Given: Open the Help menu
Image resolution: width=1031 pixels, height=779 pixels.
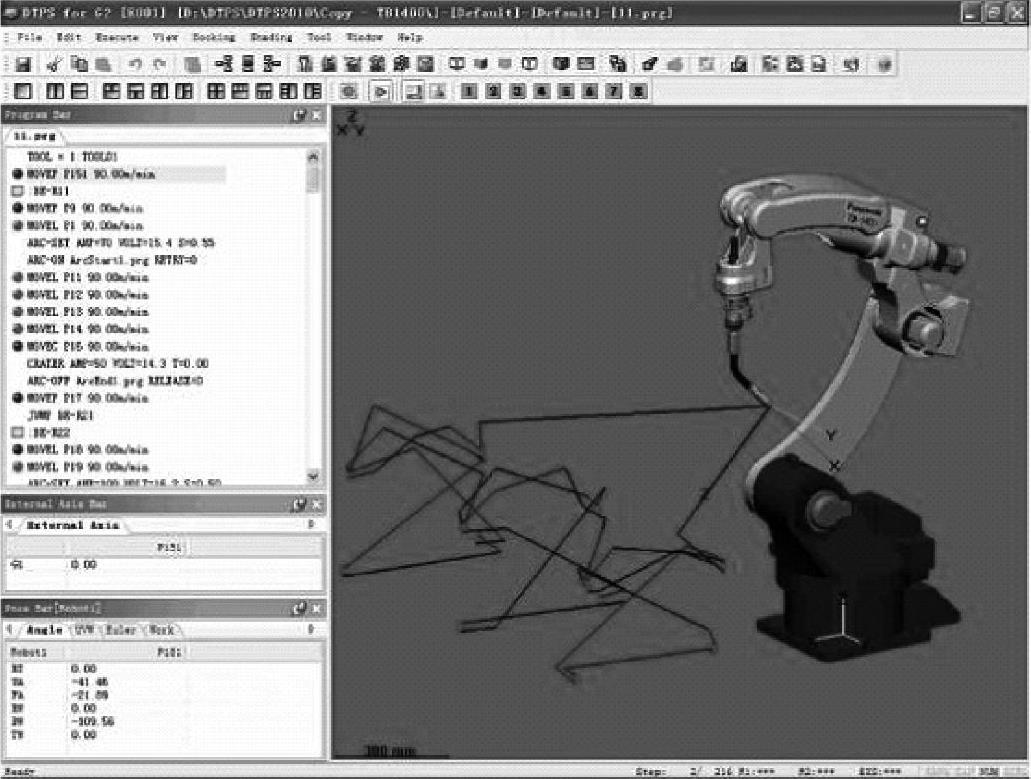Looking at the screenshot, I should tap(410, 37).
